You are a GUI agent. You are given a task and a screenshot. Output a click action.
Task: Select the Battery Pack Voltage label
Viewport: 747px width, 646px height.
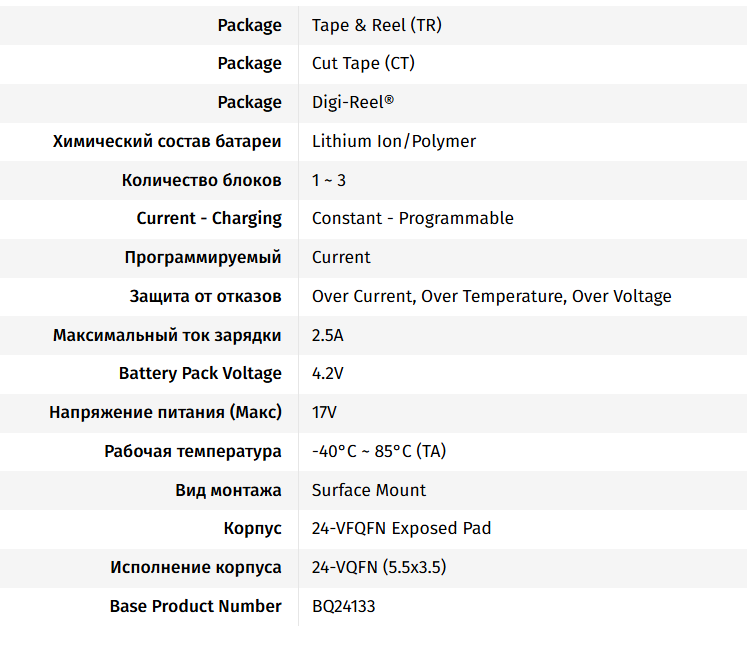[200, 373]
